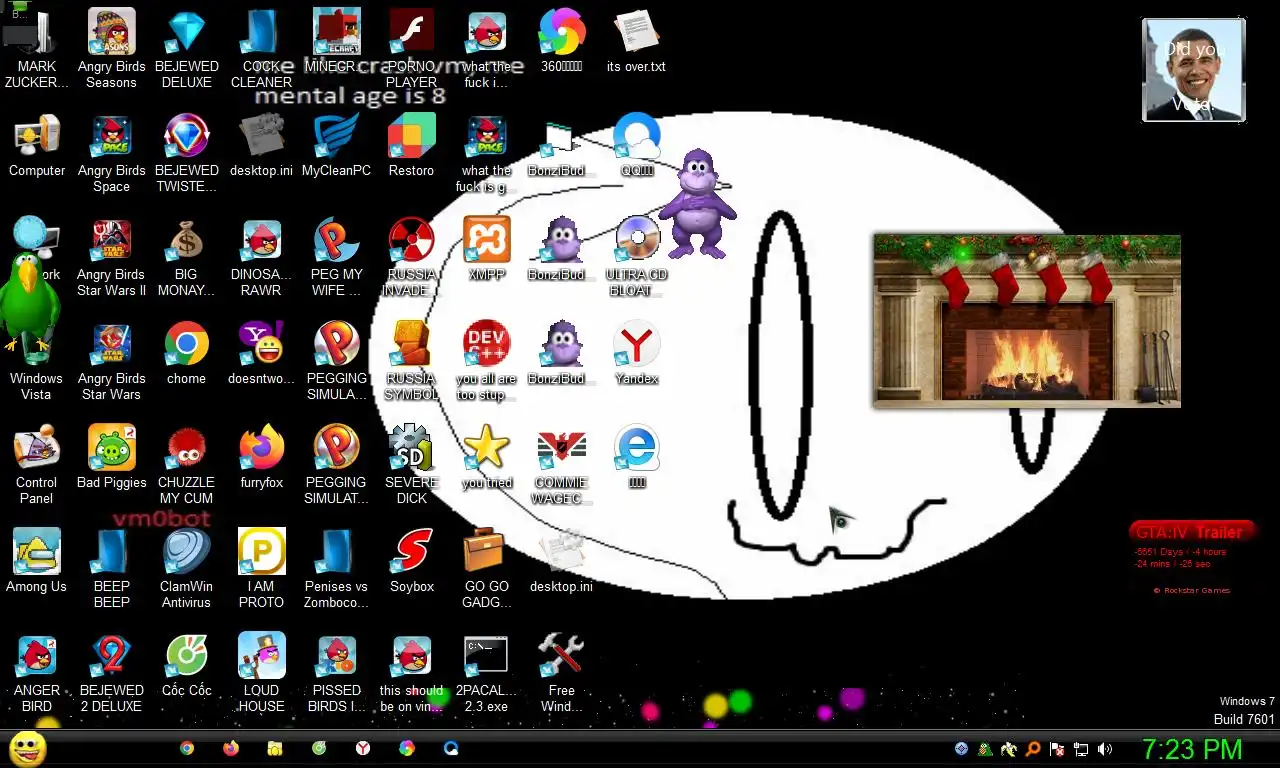This screenshot has height=768, width=1280.
Task: Click the purple Bonzi Buddy character
Action: tap(696, 204)
